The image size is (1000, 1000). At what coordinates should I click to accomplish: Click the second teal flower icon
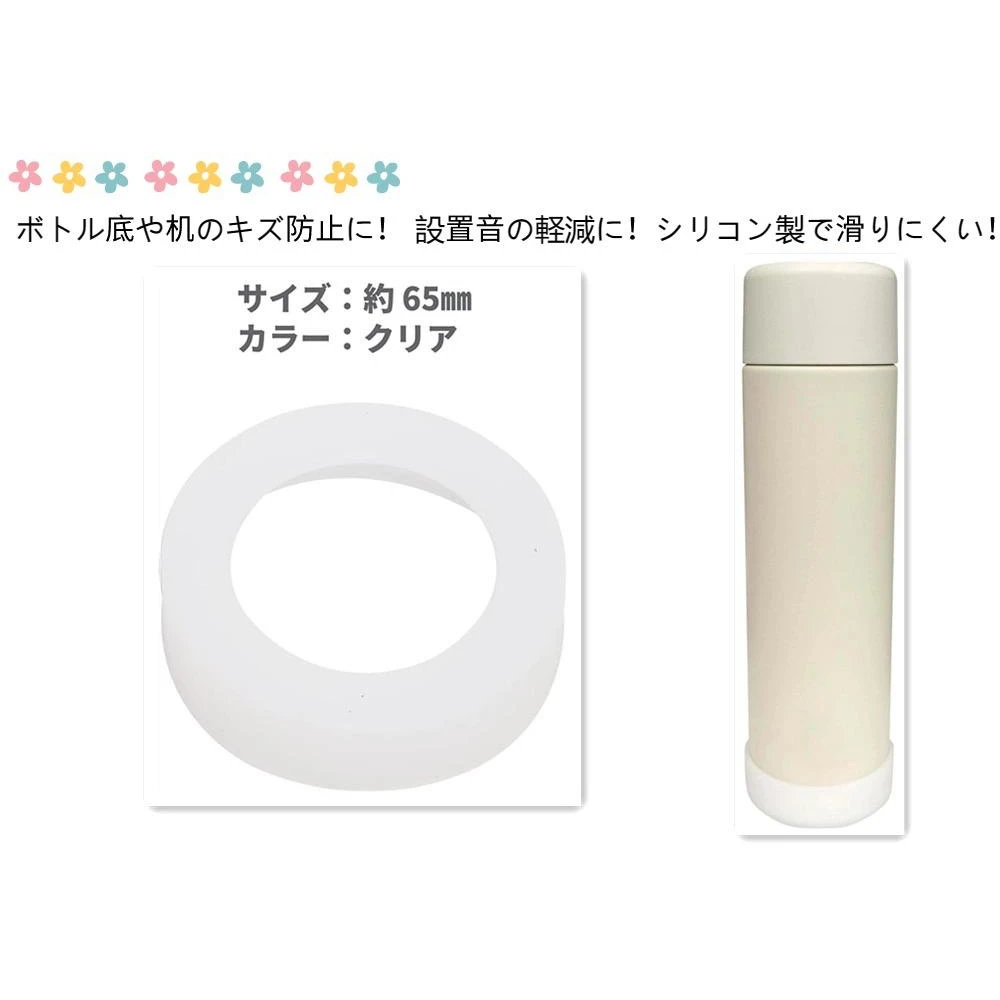(247, 177)
